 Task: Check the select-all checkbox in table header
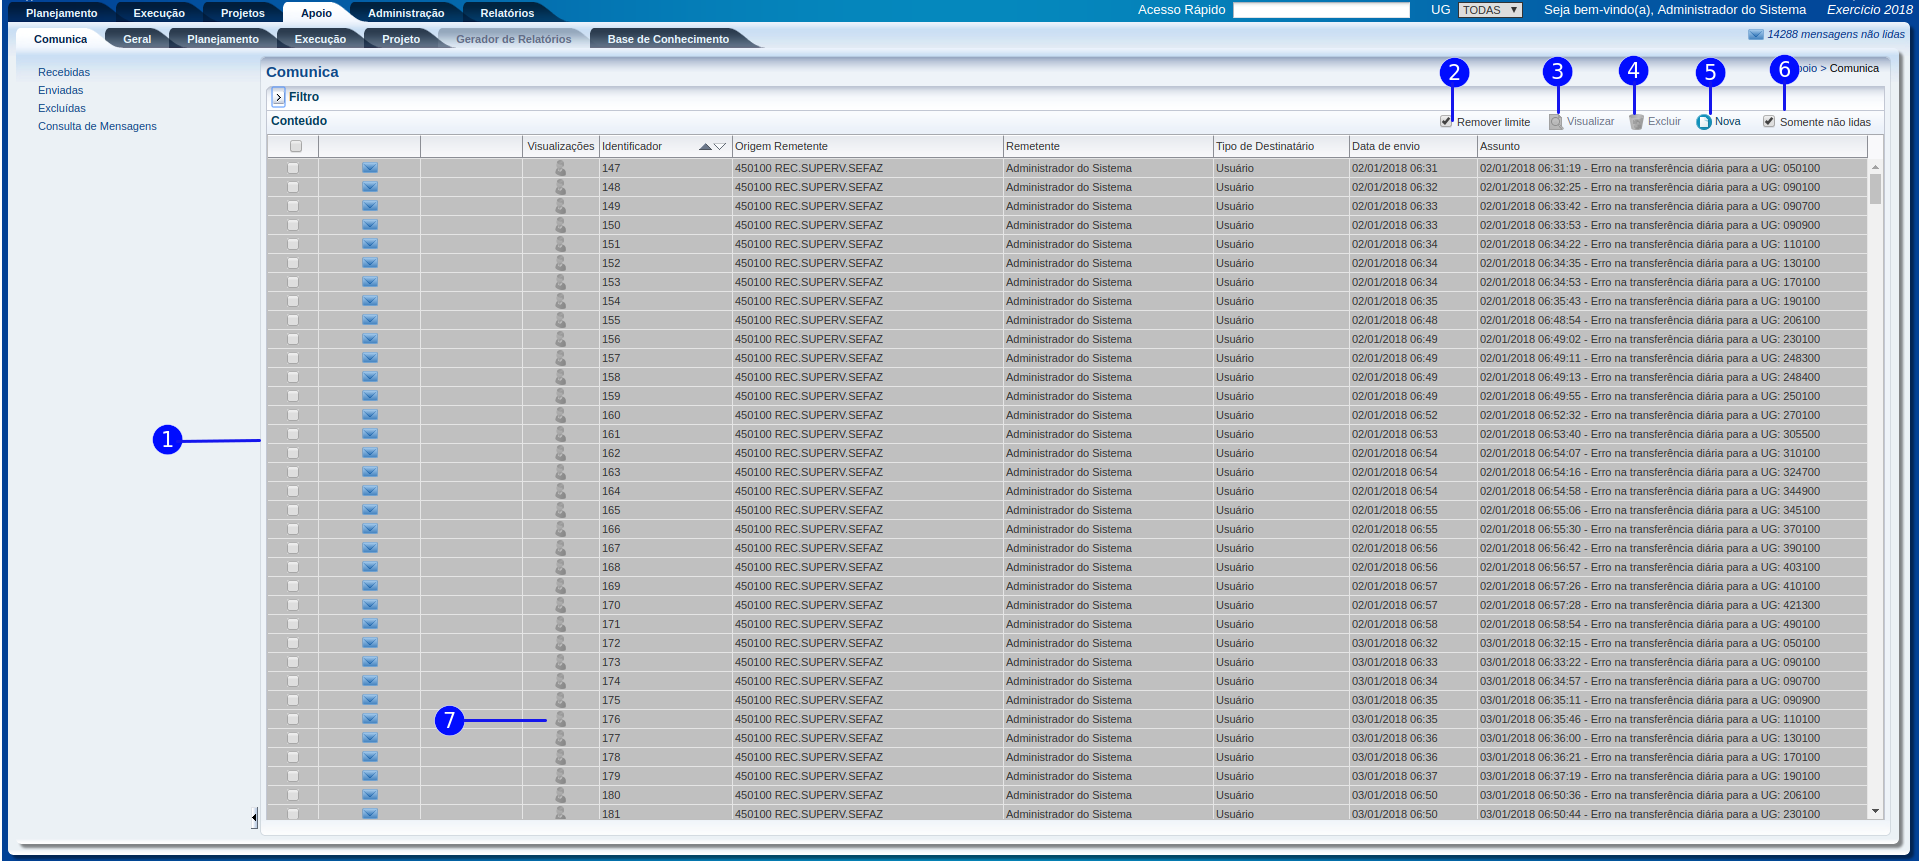pyautogui.click(x=295, y=146)
